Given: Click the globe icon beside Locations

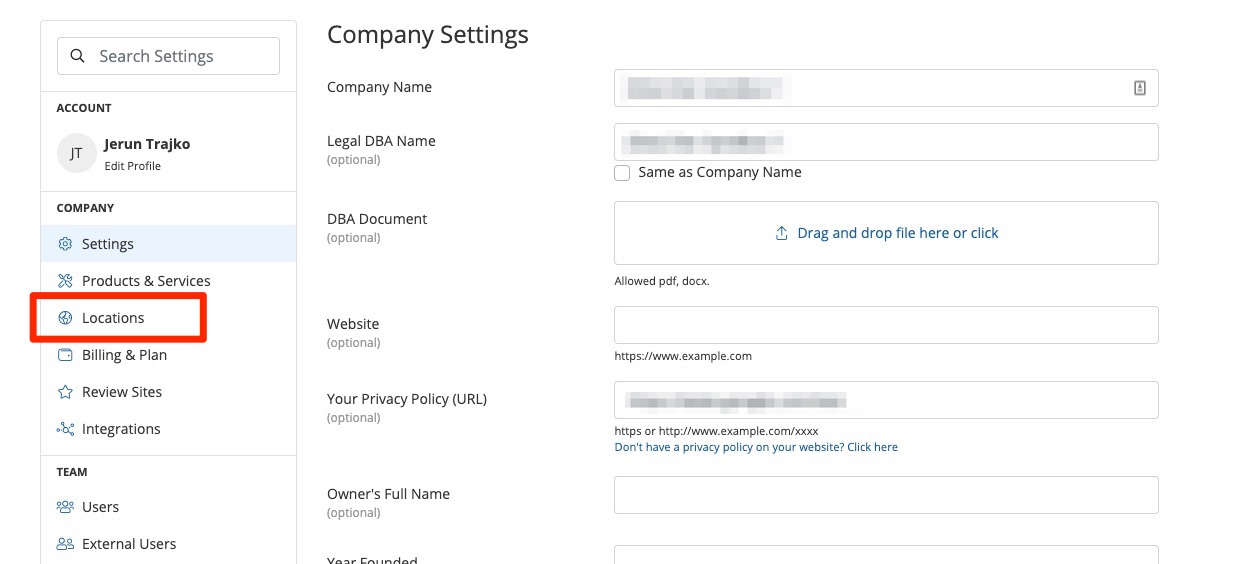Looking at the screenshot, I should tap(65, 318).
